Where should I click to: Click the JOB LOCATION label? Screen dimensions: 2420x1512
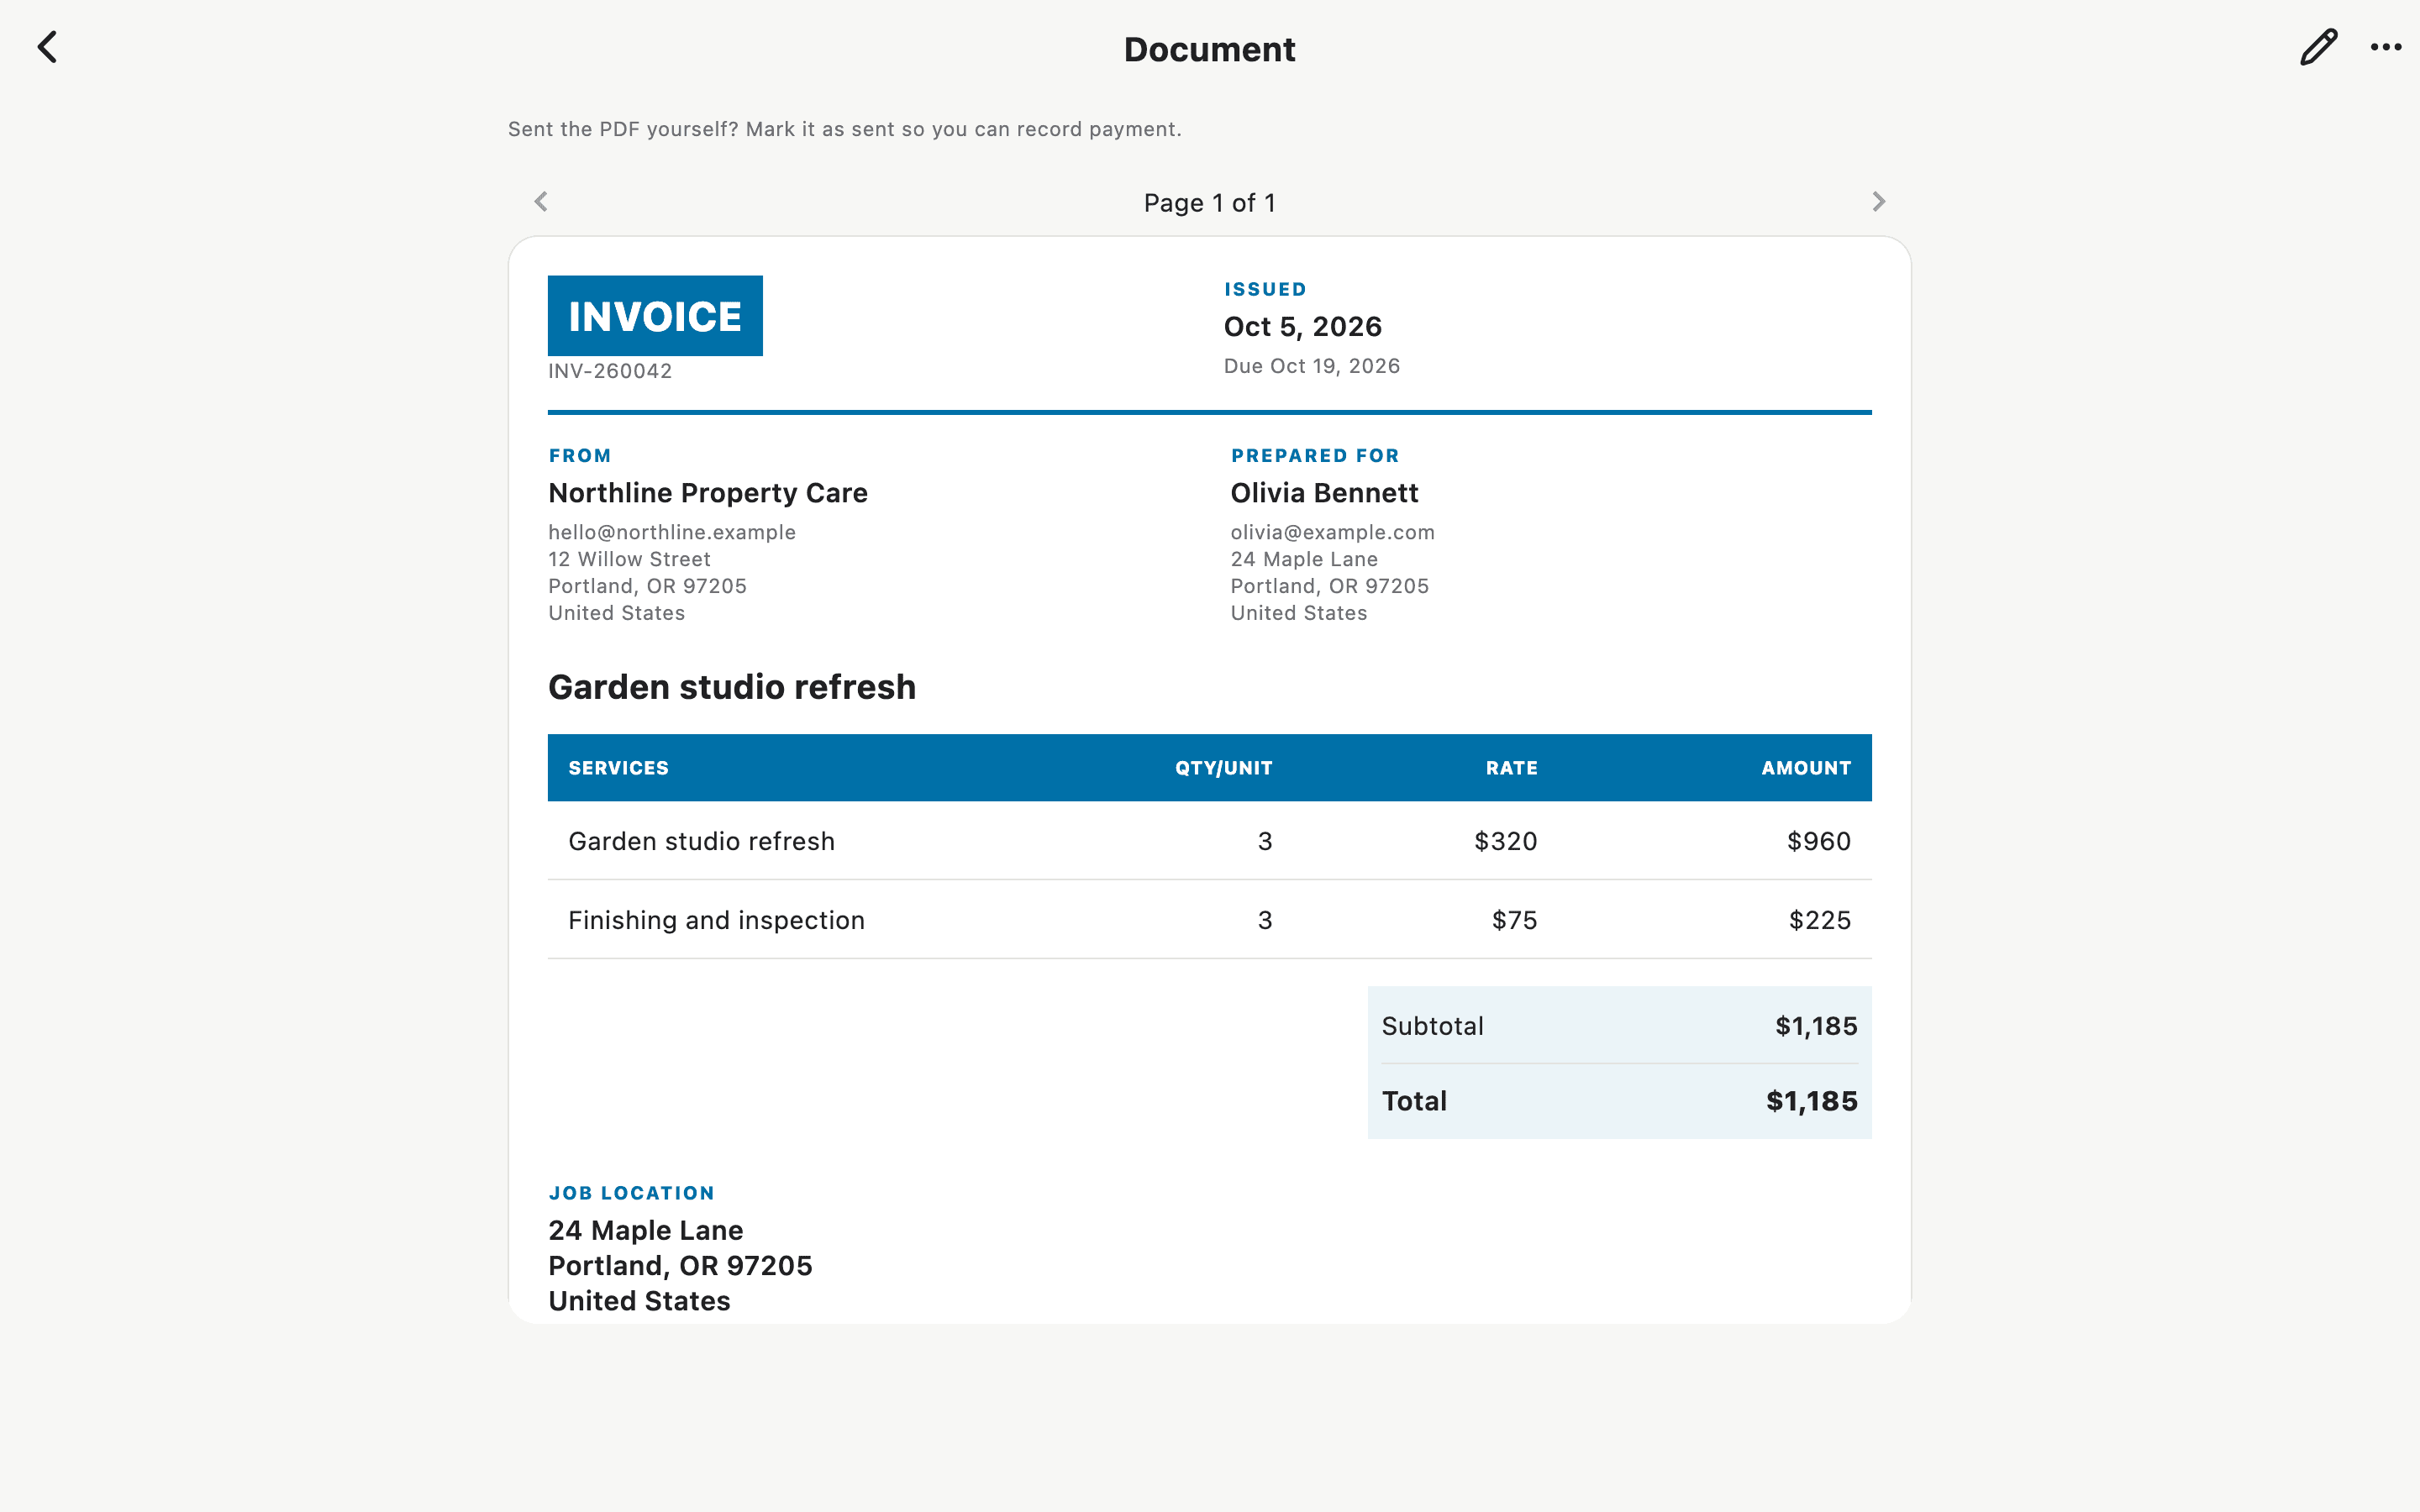631,1193
